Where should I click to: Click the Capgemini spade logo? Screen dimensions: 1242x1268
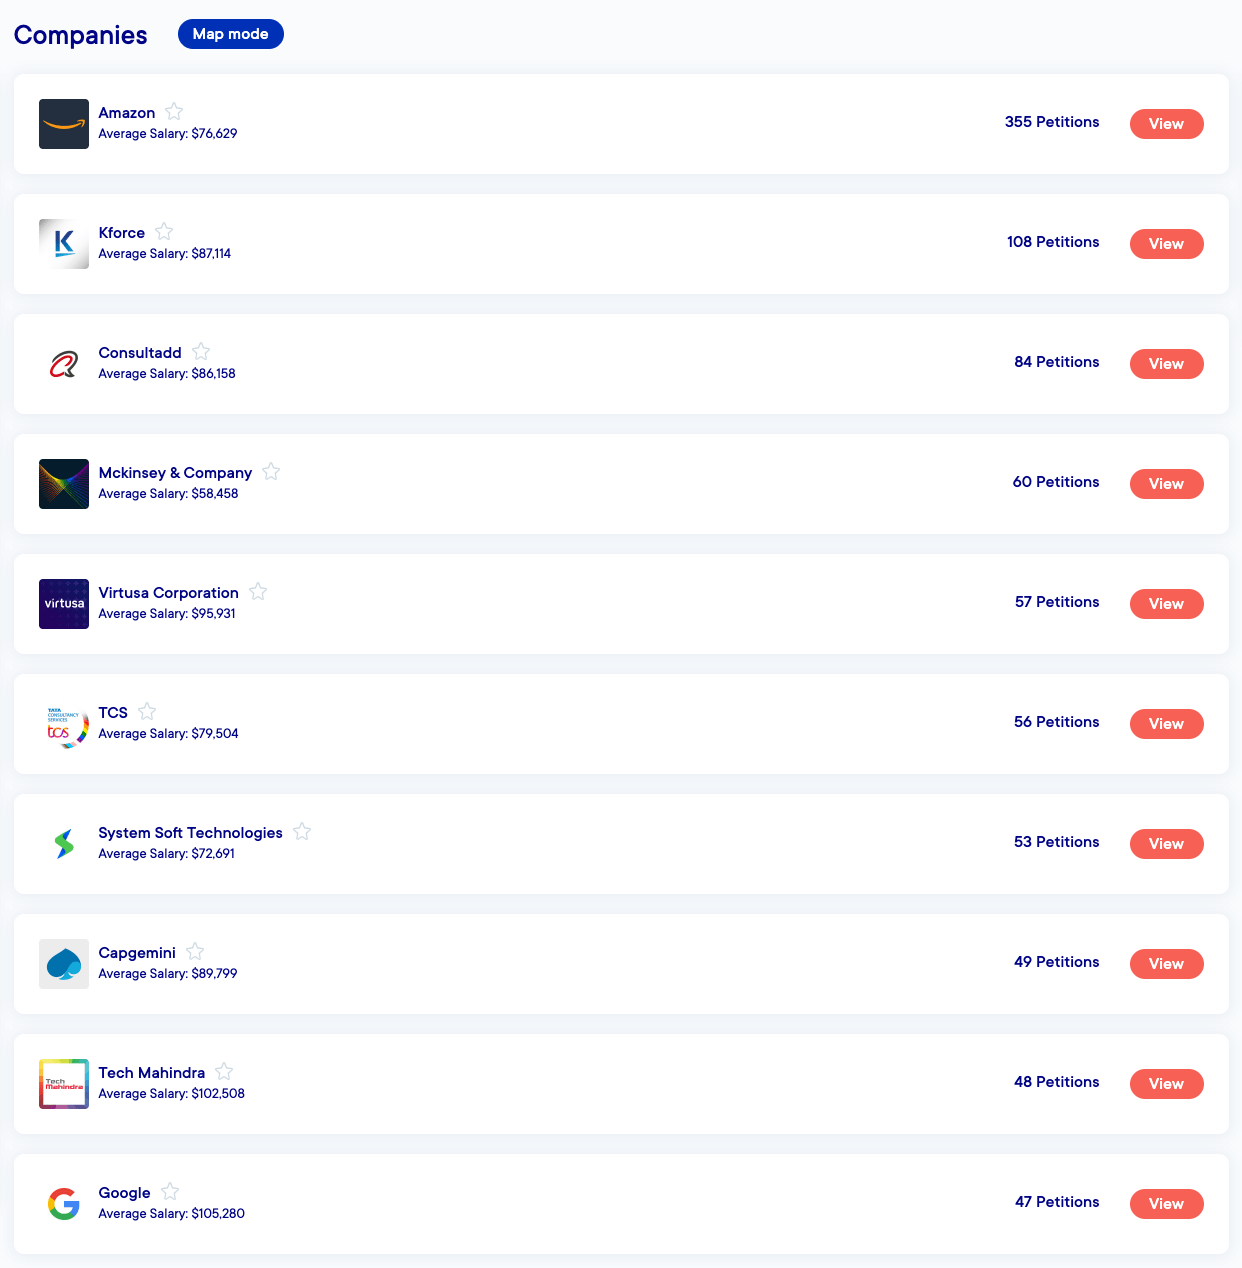pyautogui.click(x=64, y=964)
